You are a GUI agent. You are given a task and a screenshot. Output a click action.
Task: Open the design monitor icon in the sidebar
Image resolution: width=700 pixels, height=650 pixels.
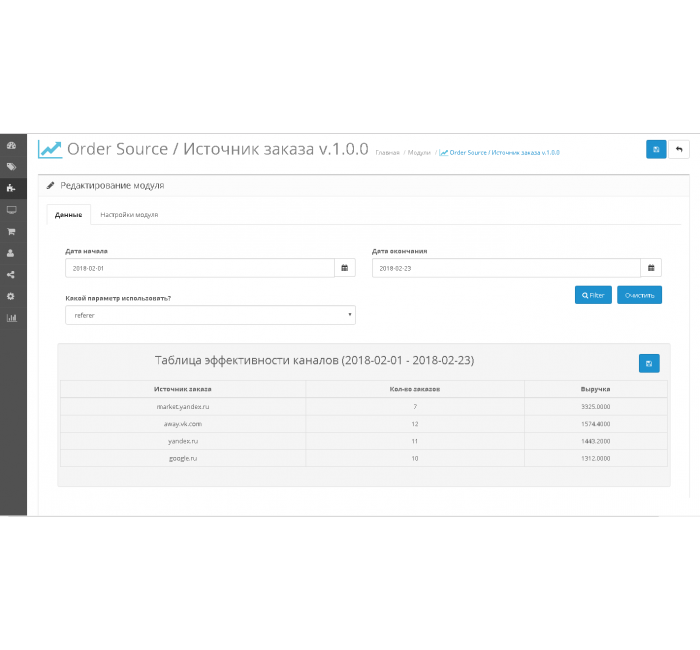click(x=12, y=210)
